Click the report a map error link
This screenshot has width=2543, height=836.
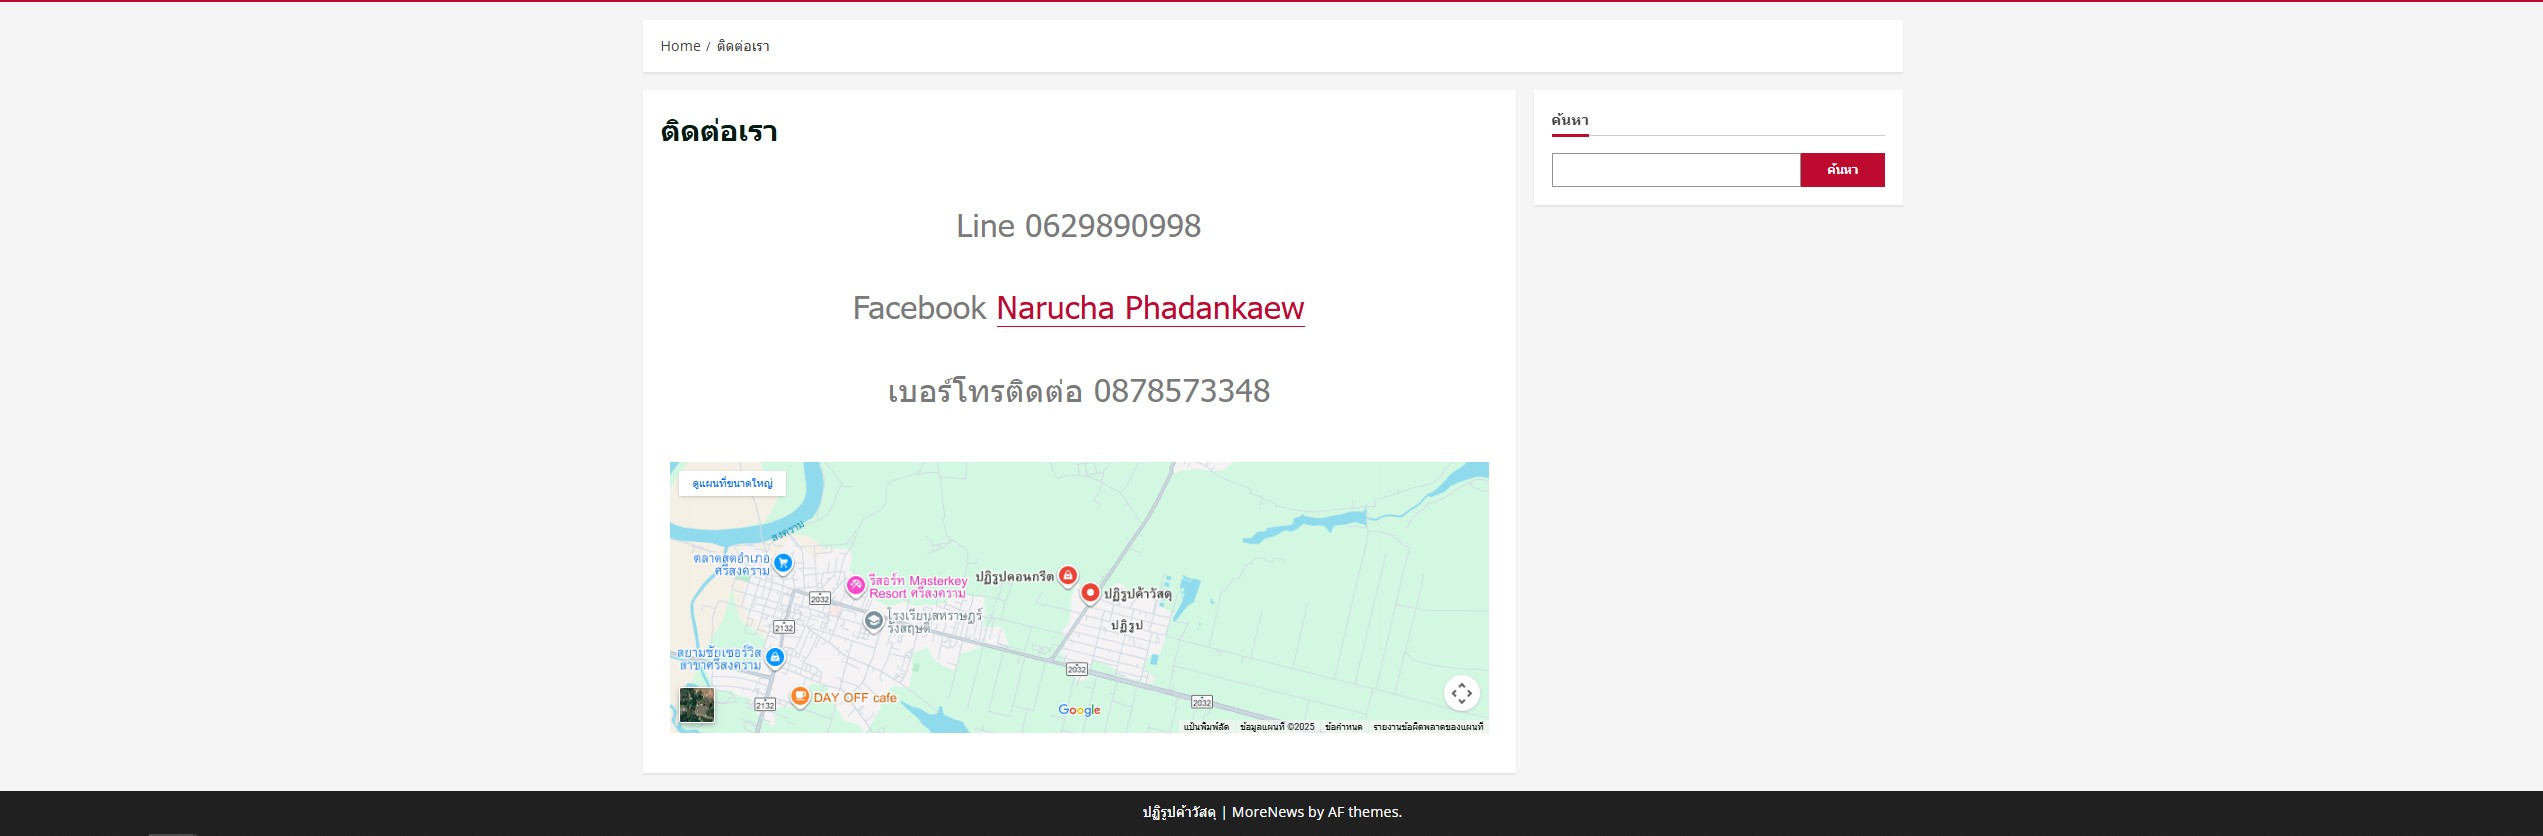1427,727
